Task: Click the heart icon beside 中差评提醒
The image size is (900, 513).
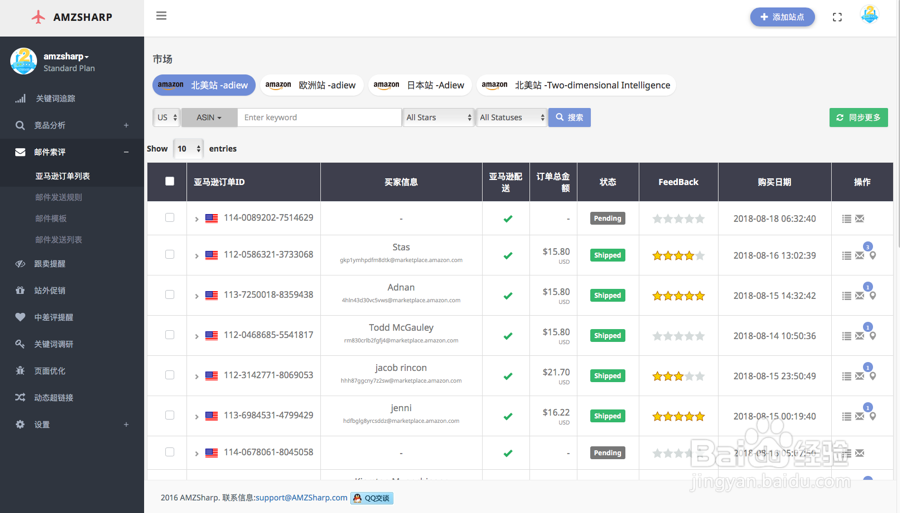Action: (20, 317)
